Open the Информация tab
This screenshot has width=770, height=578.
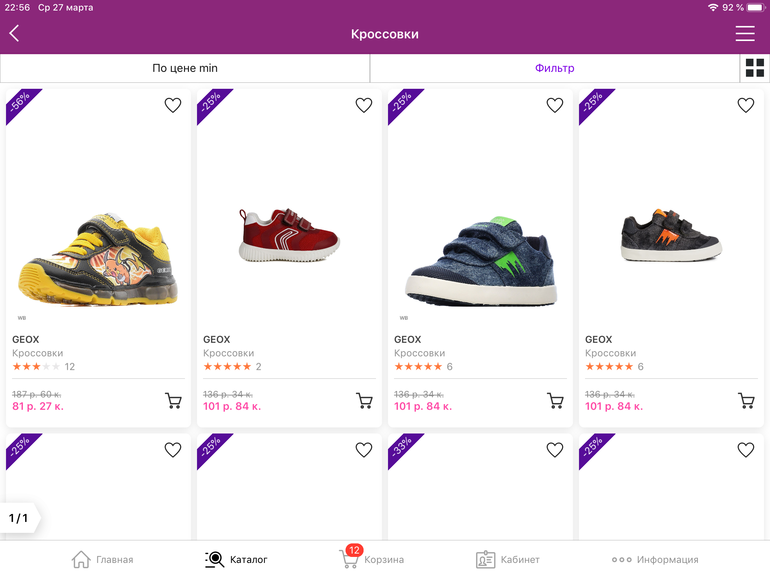coord(655,559)
